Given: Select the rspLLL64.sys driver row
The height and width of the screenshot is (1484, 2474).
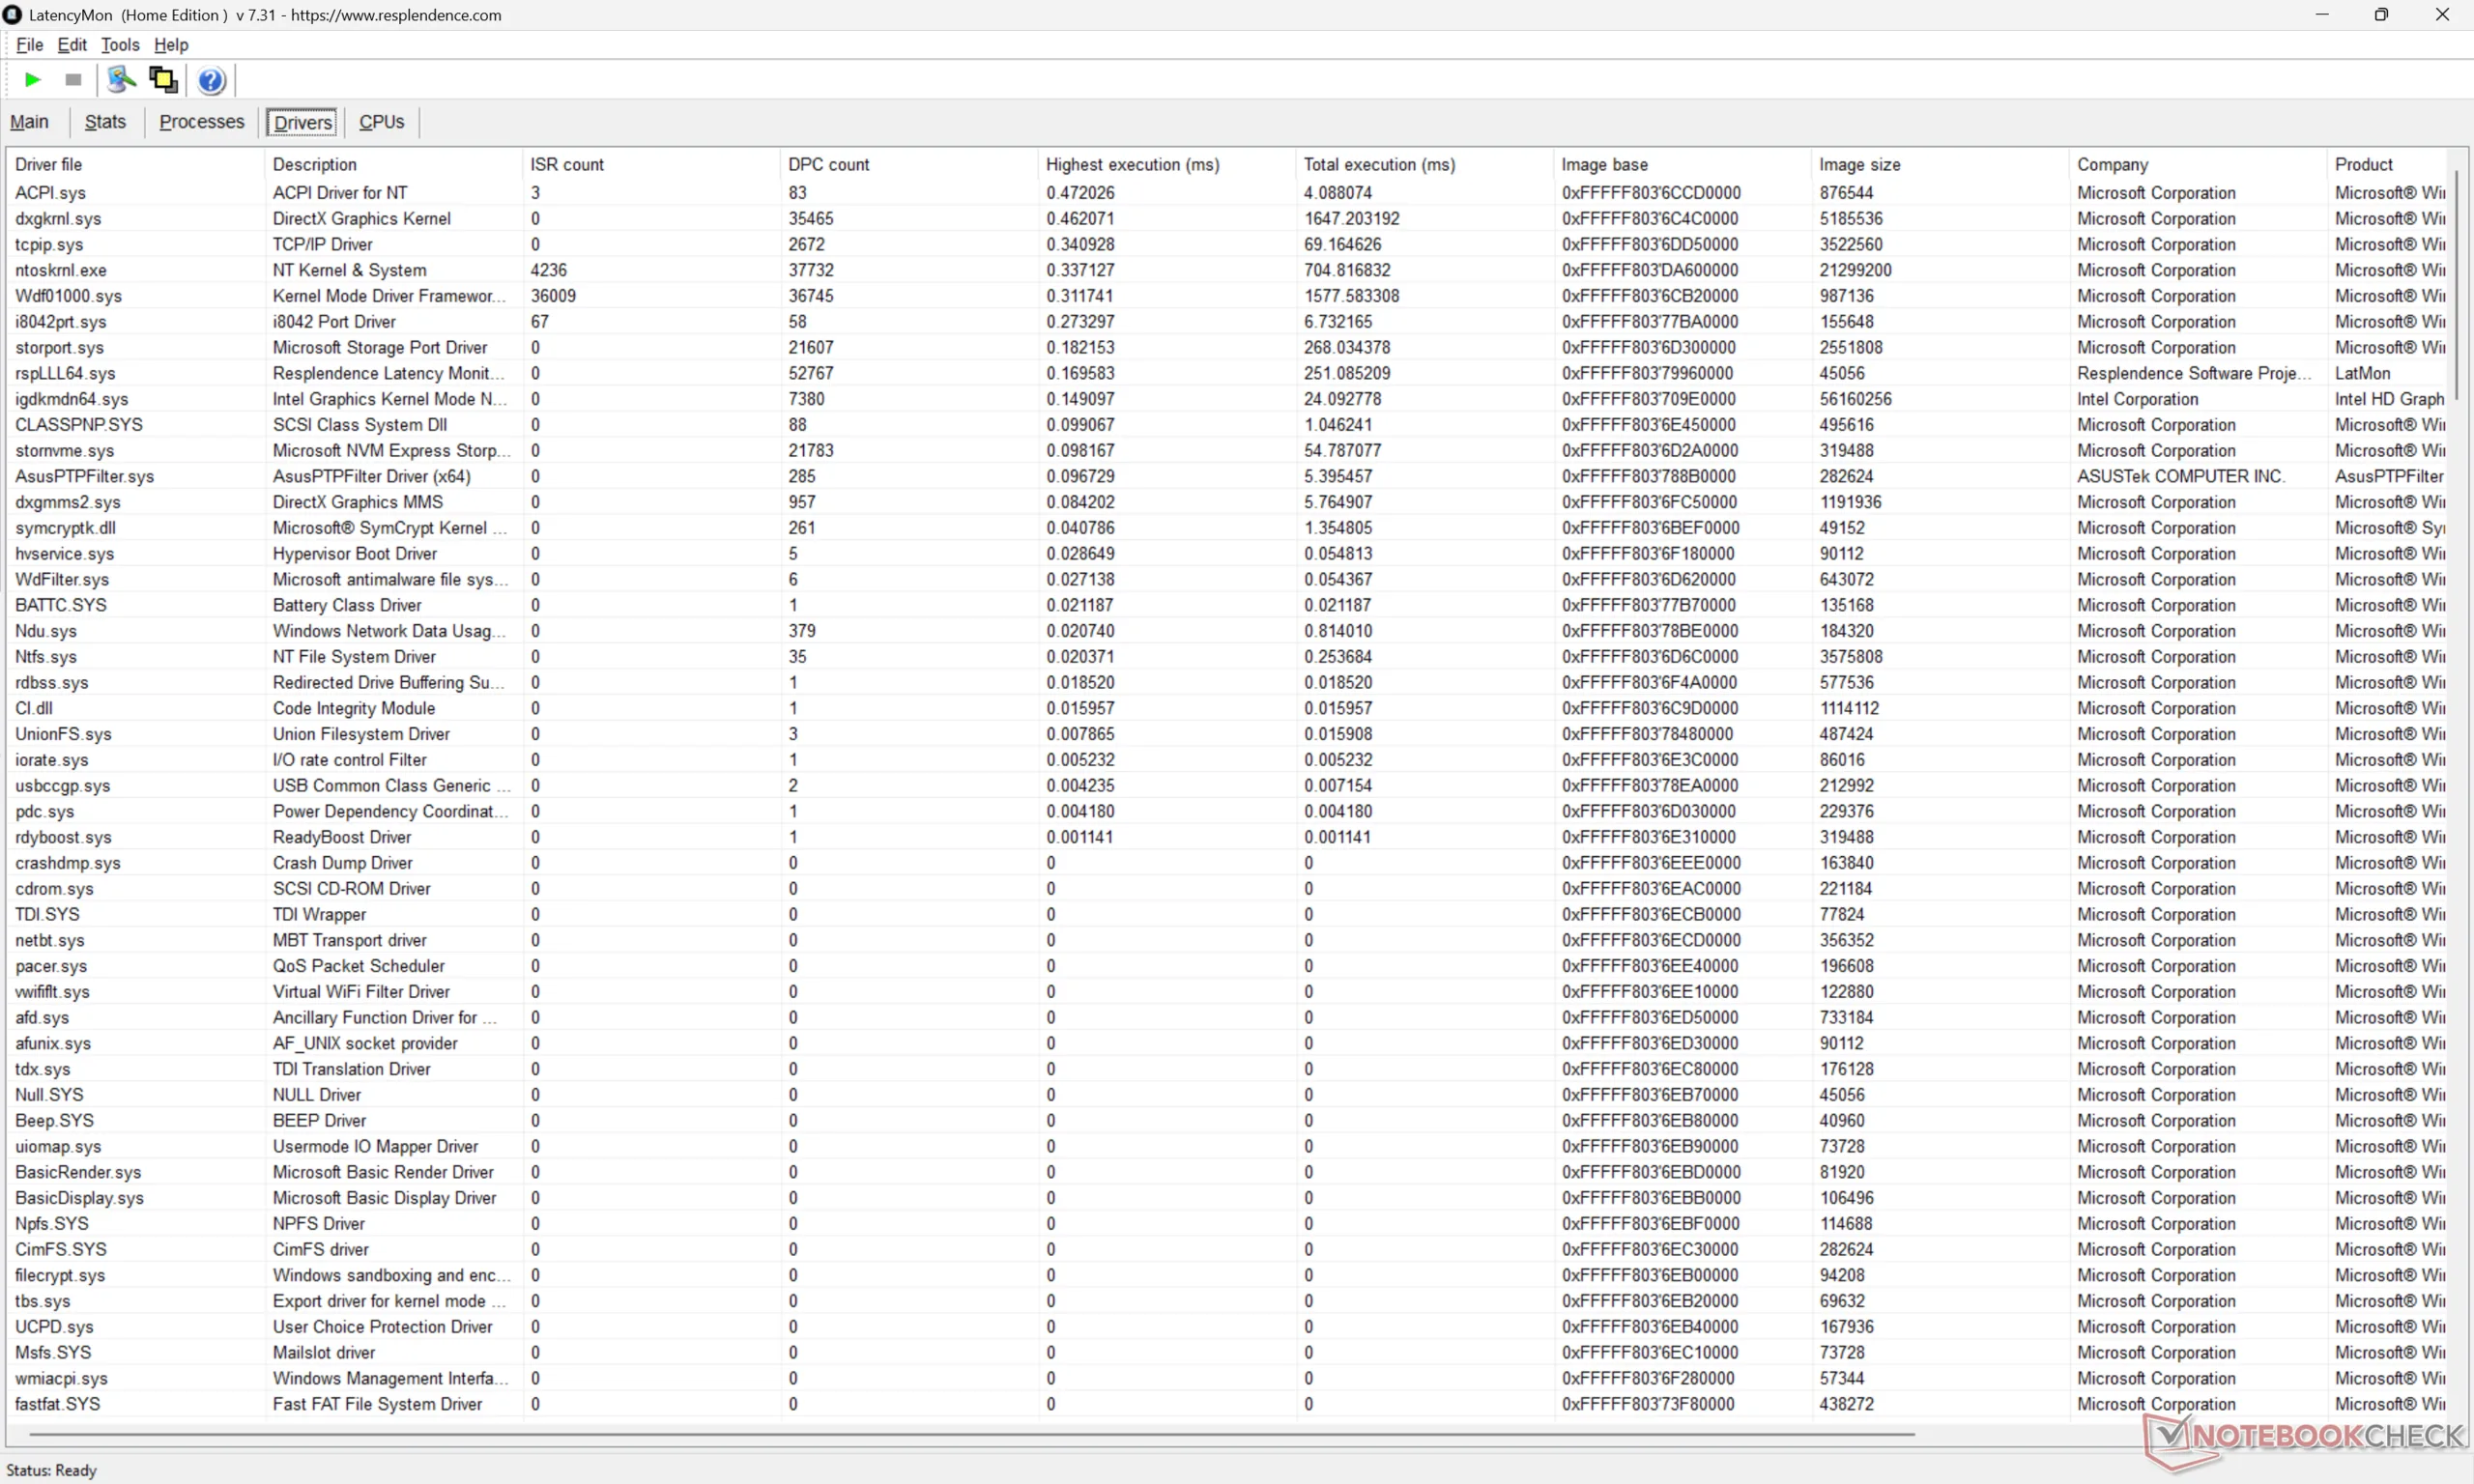Looking at the screenshot, I should 65,373.
